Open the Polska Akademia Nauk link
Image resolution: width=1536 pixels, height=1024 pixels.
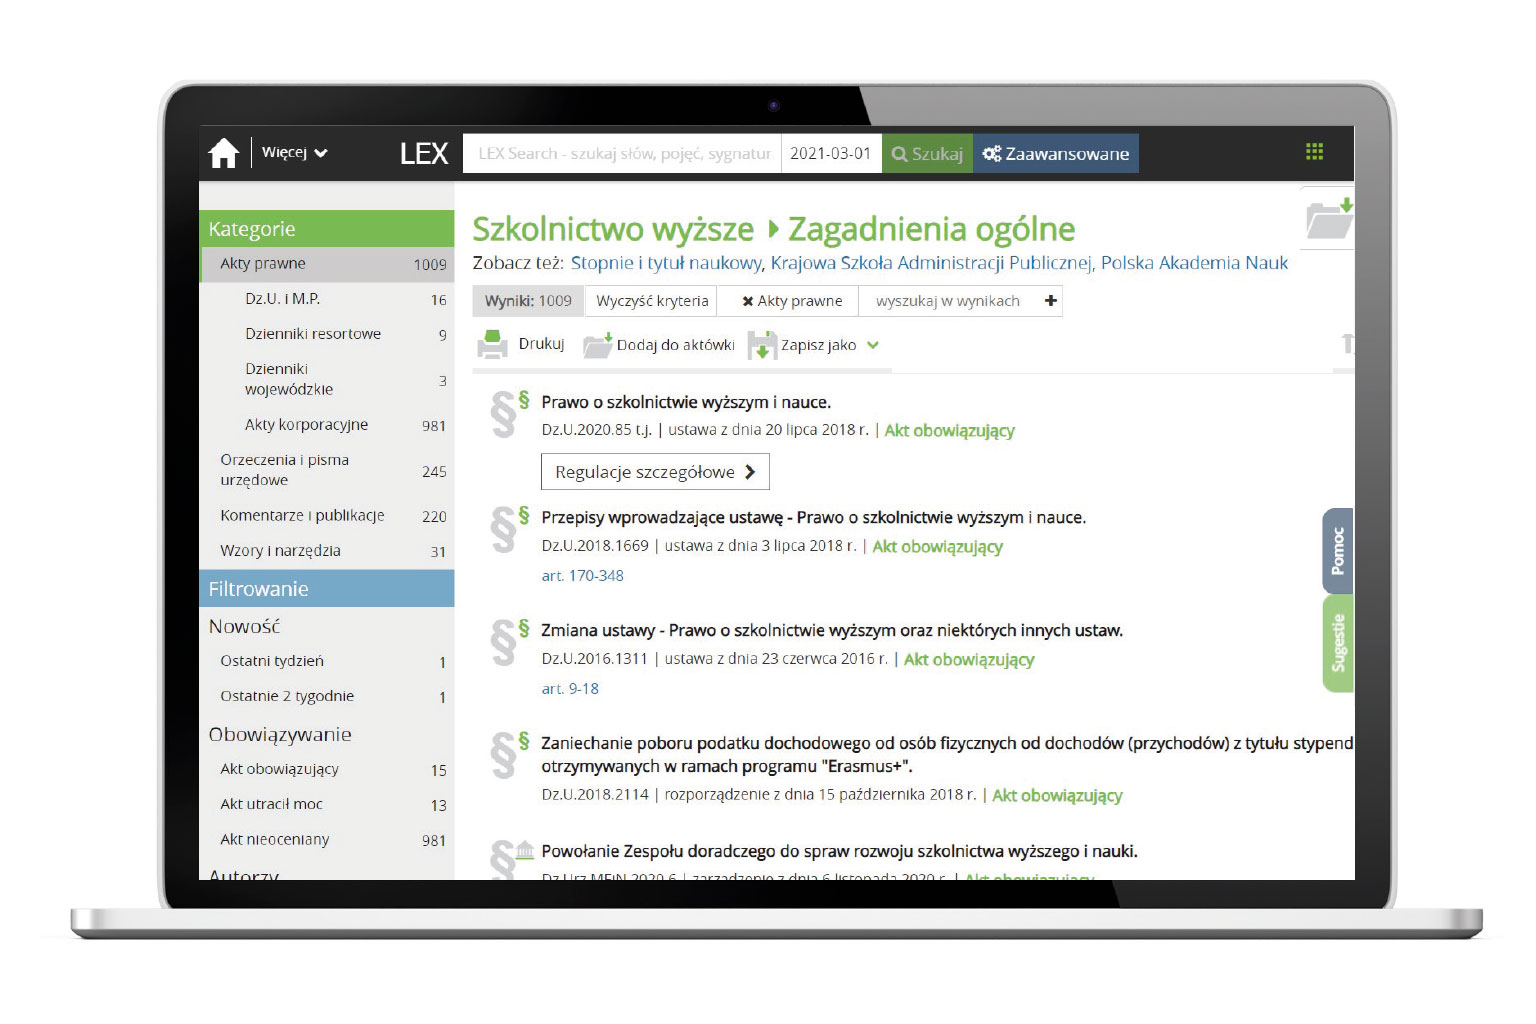pyautogui.click(x=1194, y=263)
